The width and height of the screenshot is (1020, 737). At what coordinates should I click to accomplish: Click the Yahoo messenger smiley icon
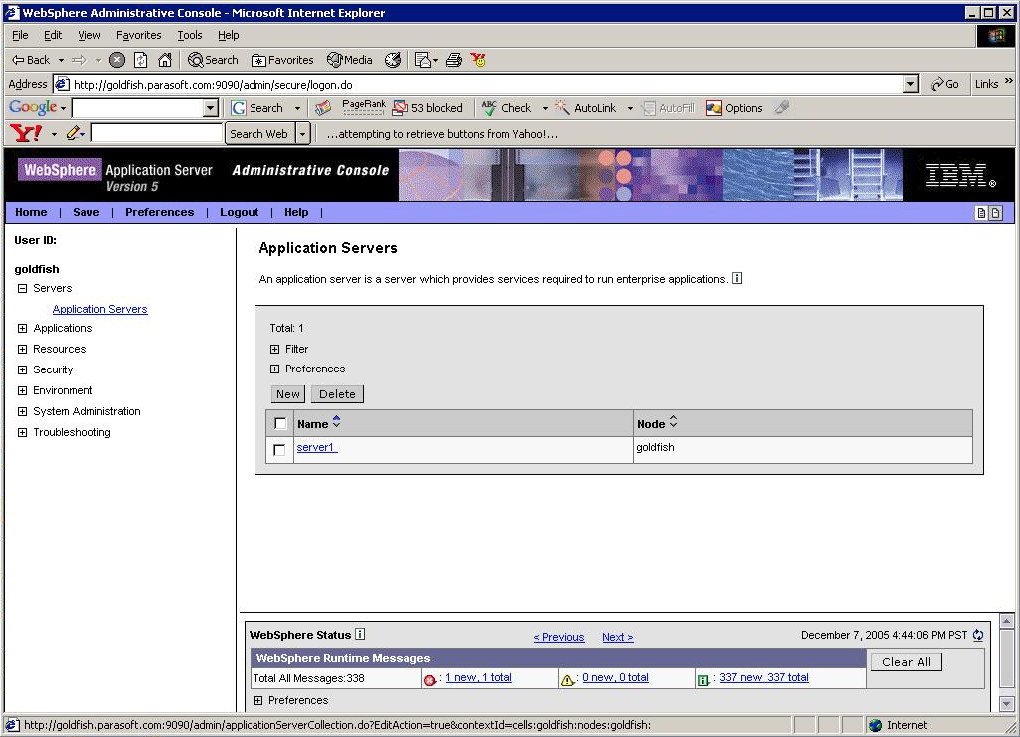point(479,60)
